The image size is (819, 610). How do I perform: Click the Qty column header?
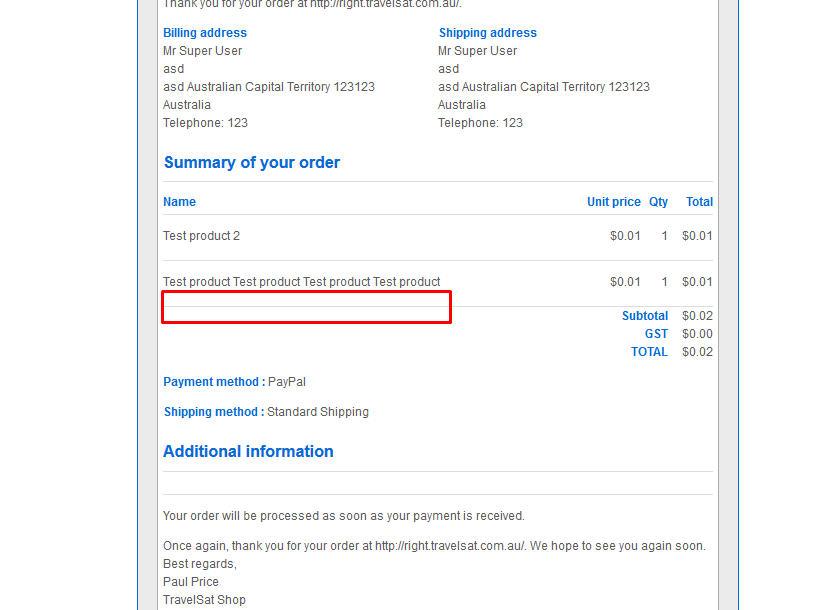[x=658, y=202]
